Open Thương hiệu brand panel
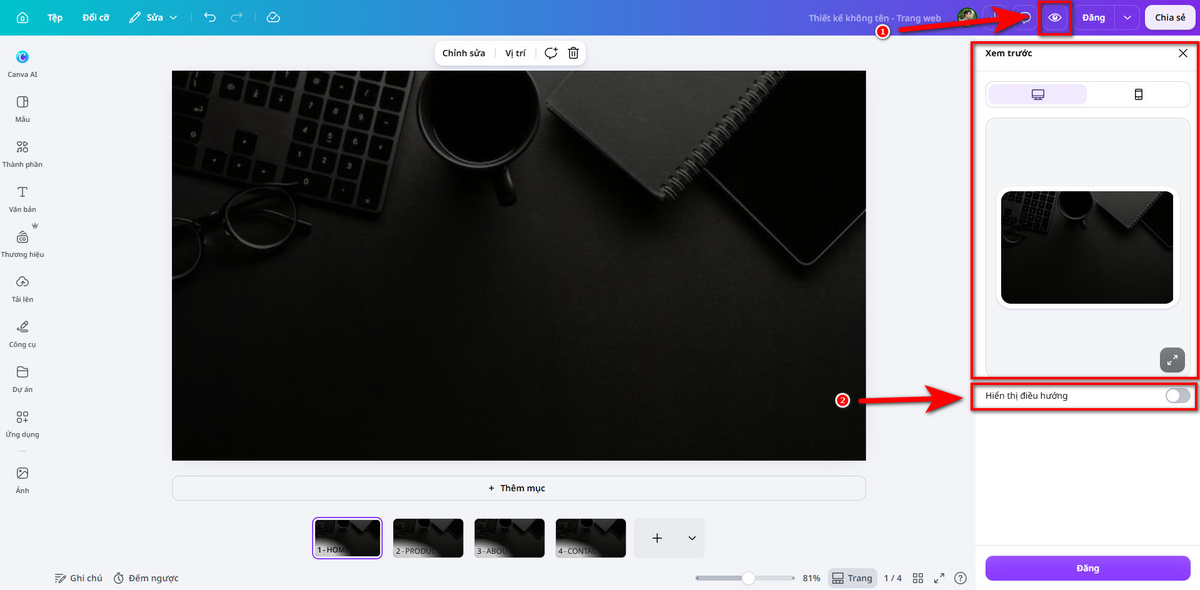The height and width of the screenshot is (590, 1200). (x=22, y=244)
